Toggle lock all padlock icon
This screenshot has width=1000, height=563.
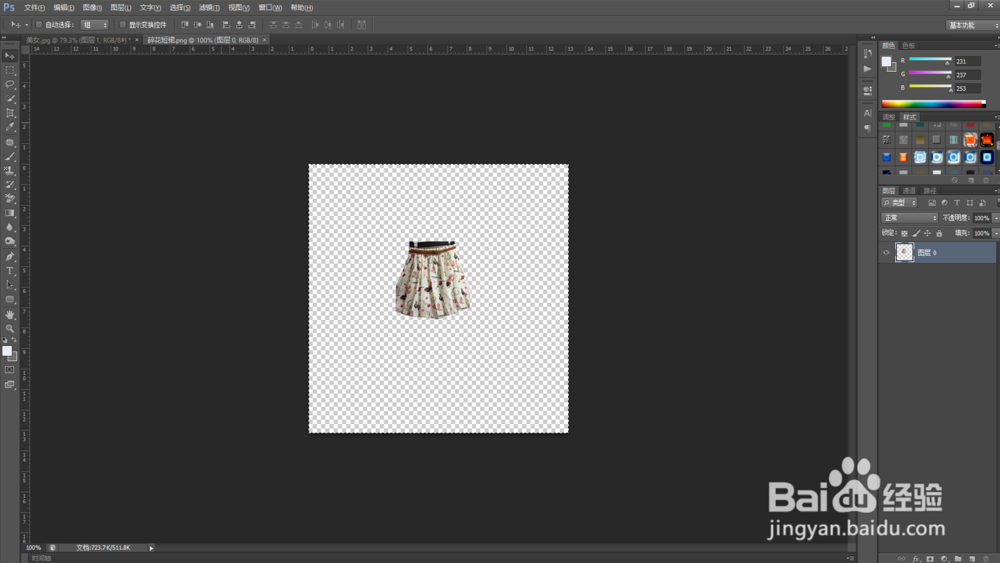click(939, 233)
